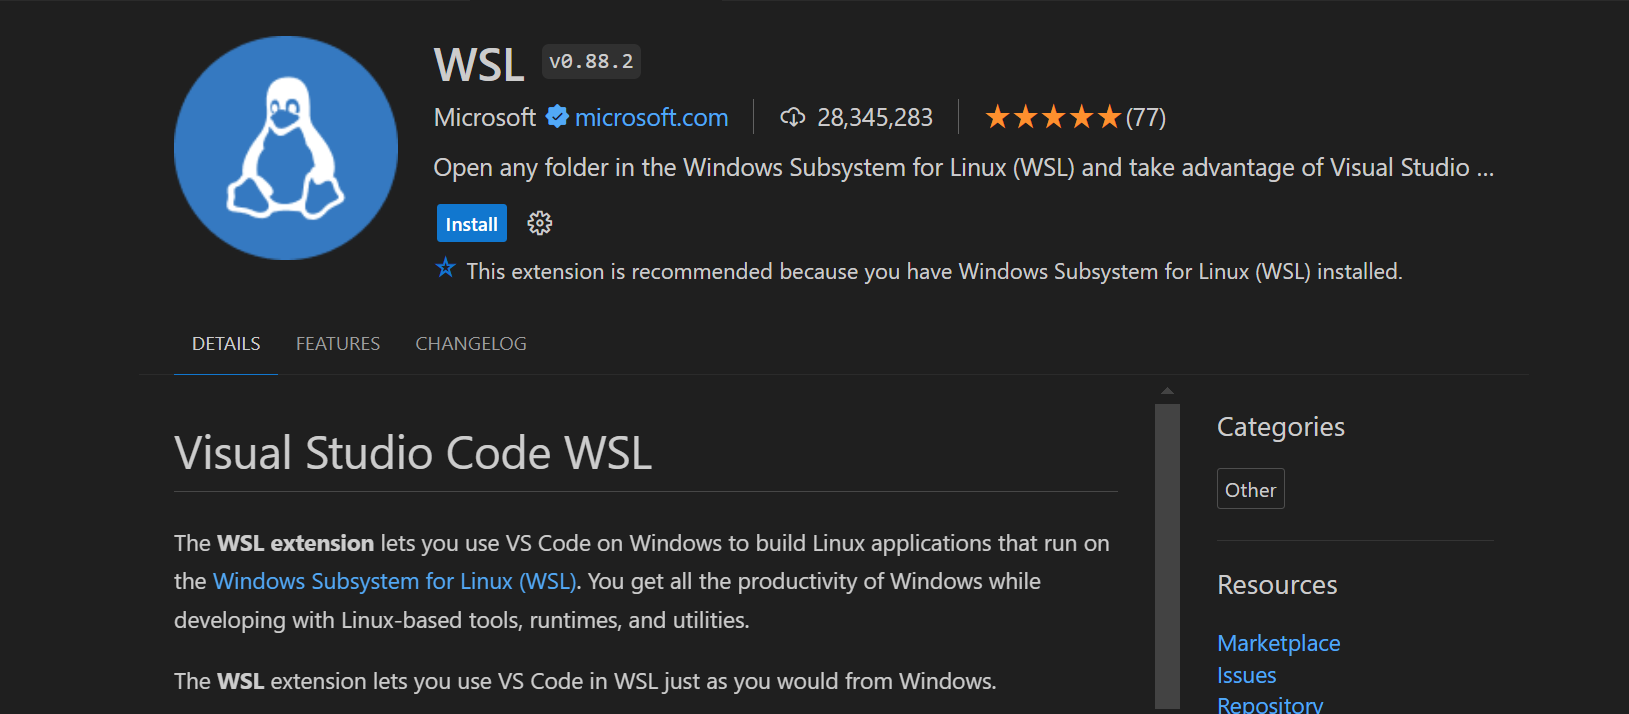
Task: Install the WSL extension
Action: click(472, 223)
